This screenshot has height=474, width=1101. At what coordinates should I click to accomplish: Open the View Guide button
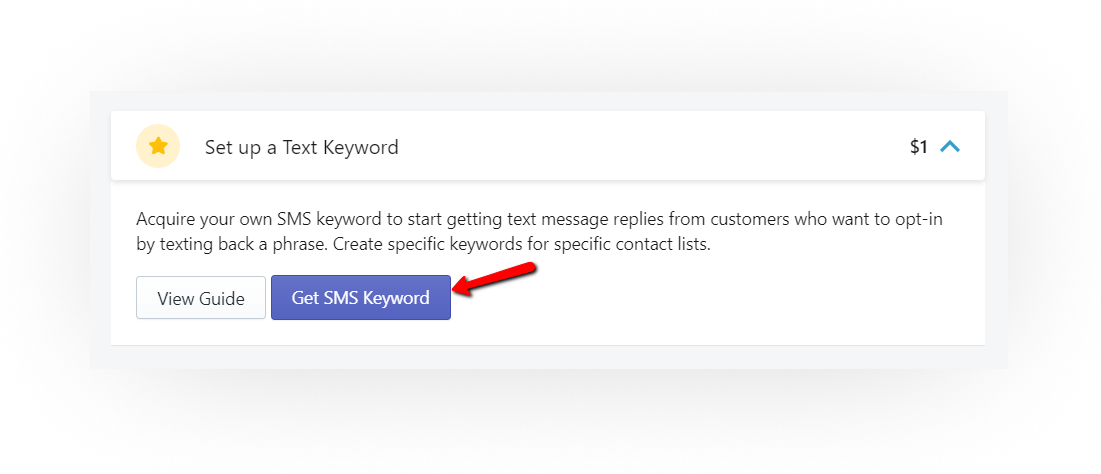(201, 298)
